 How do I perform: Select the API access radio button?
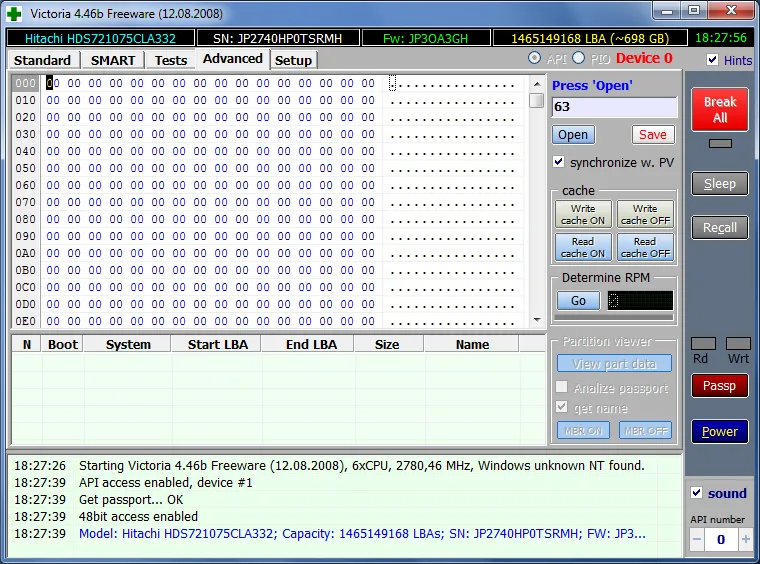[534, 58]
